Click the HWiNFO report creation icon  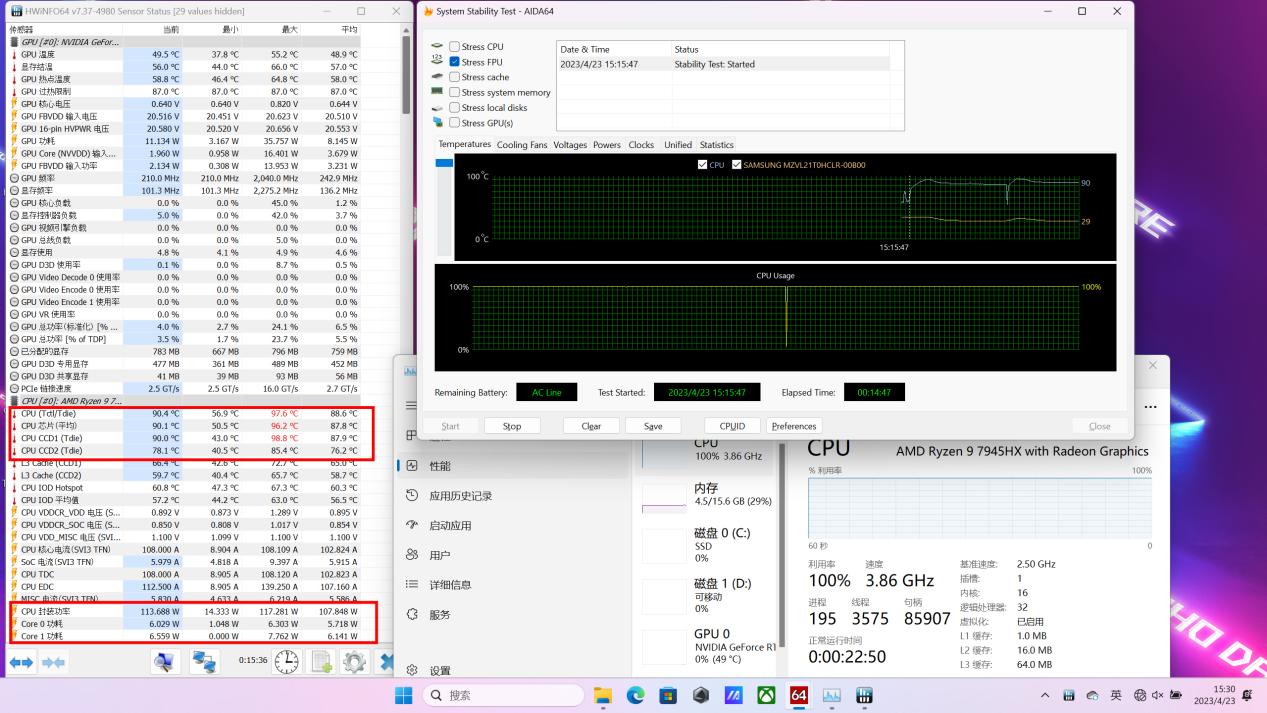(x=321, y=661)
